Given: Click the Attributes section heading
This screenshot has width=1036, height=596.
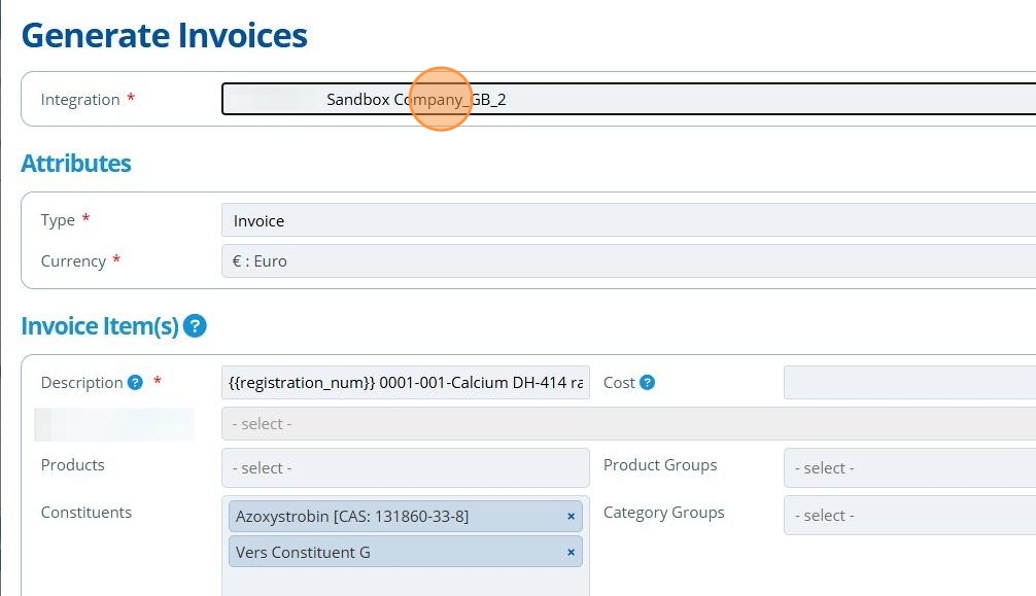Looking at the screenshot, I should point(76,164).
